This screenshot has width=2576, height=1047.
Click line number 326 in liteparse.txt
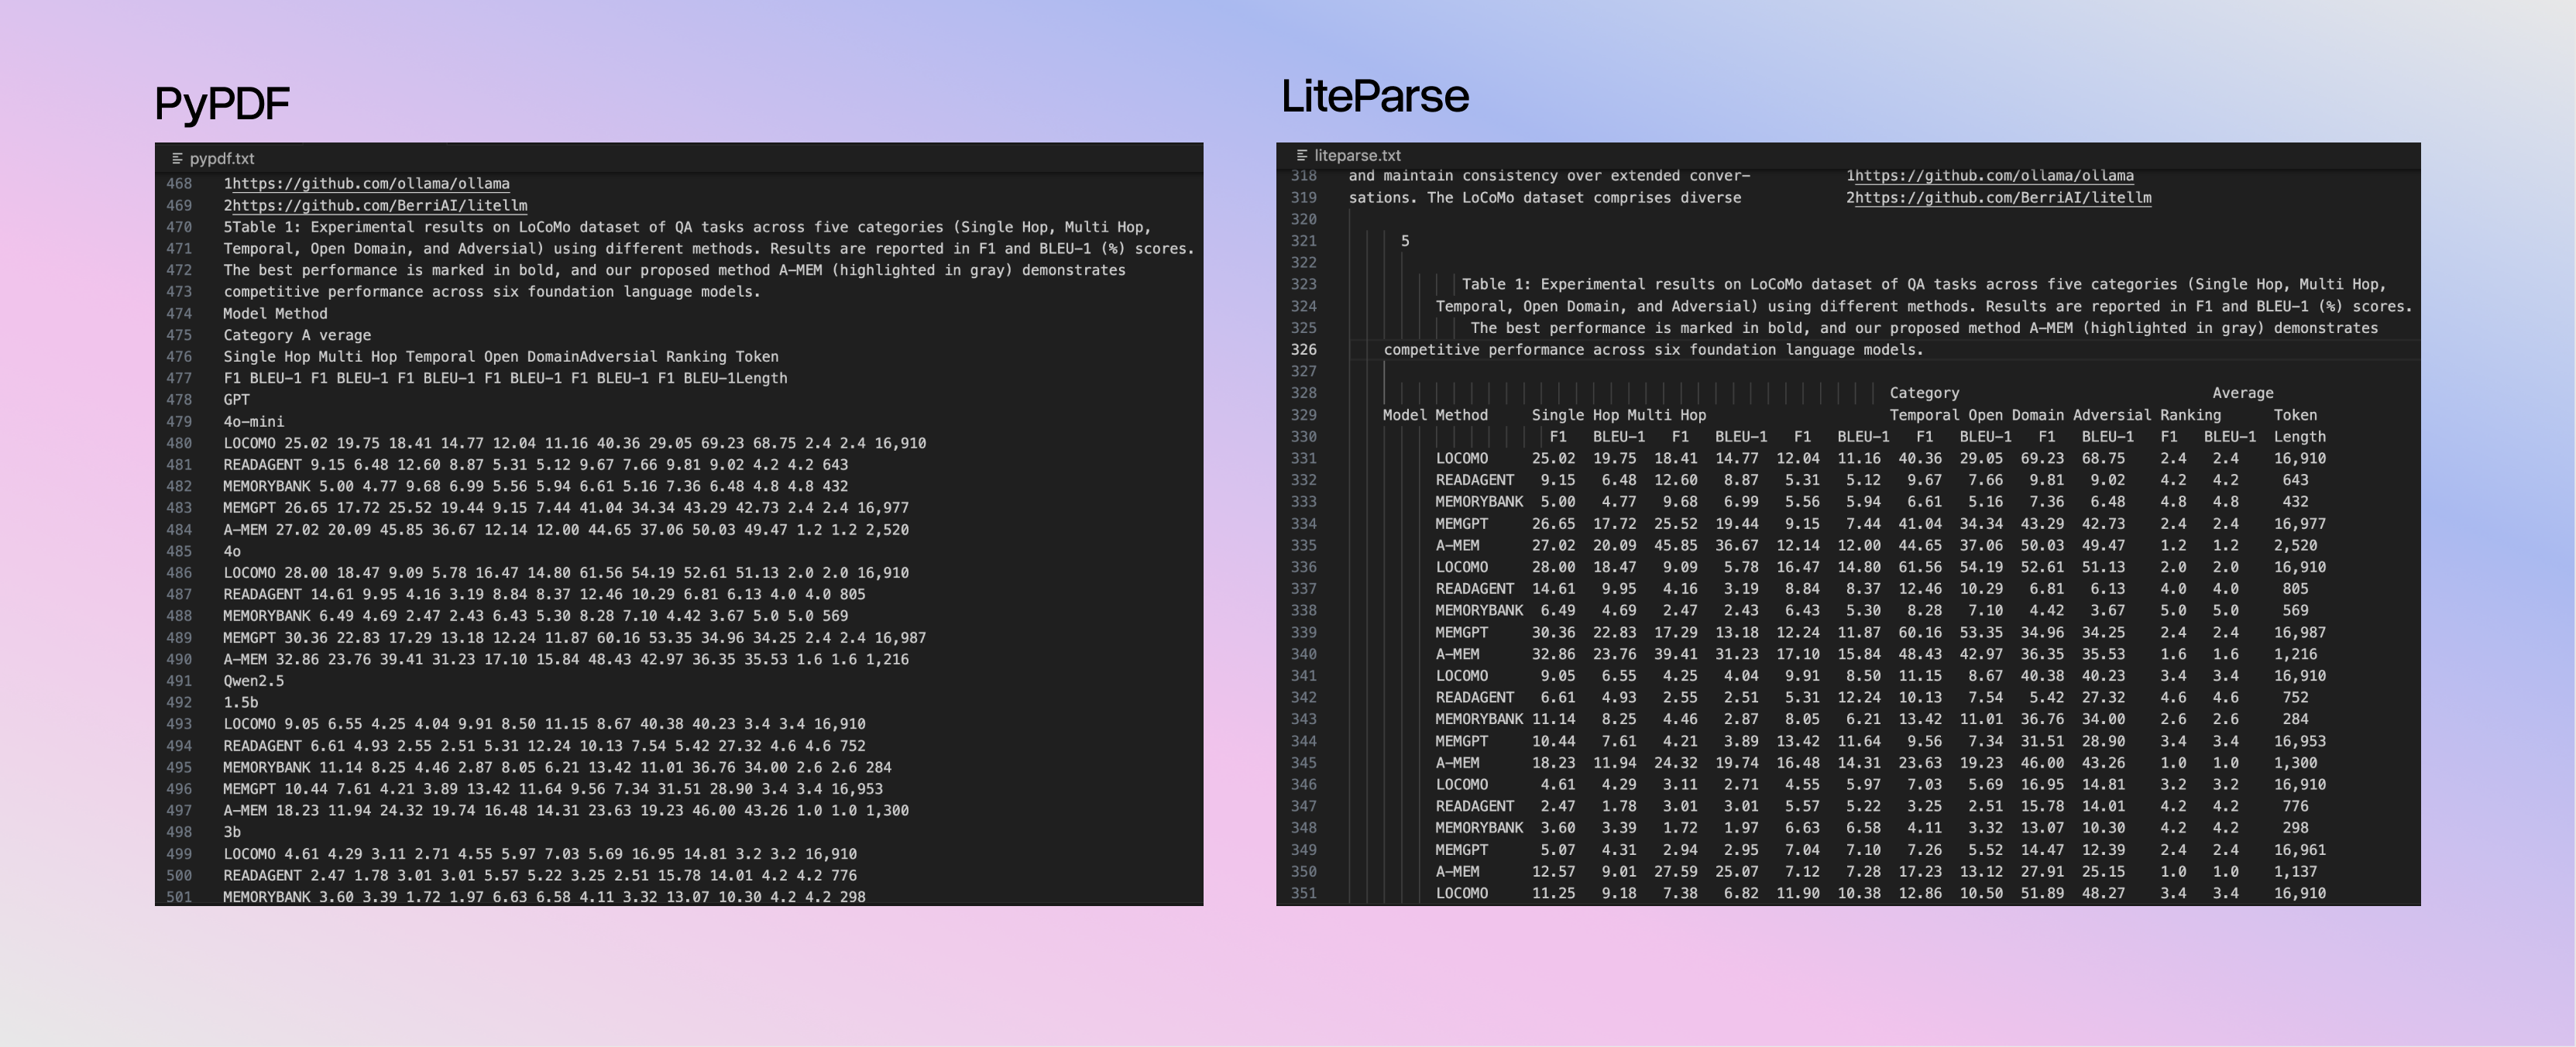pos(1303,350)
